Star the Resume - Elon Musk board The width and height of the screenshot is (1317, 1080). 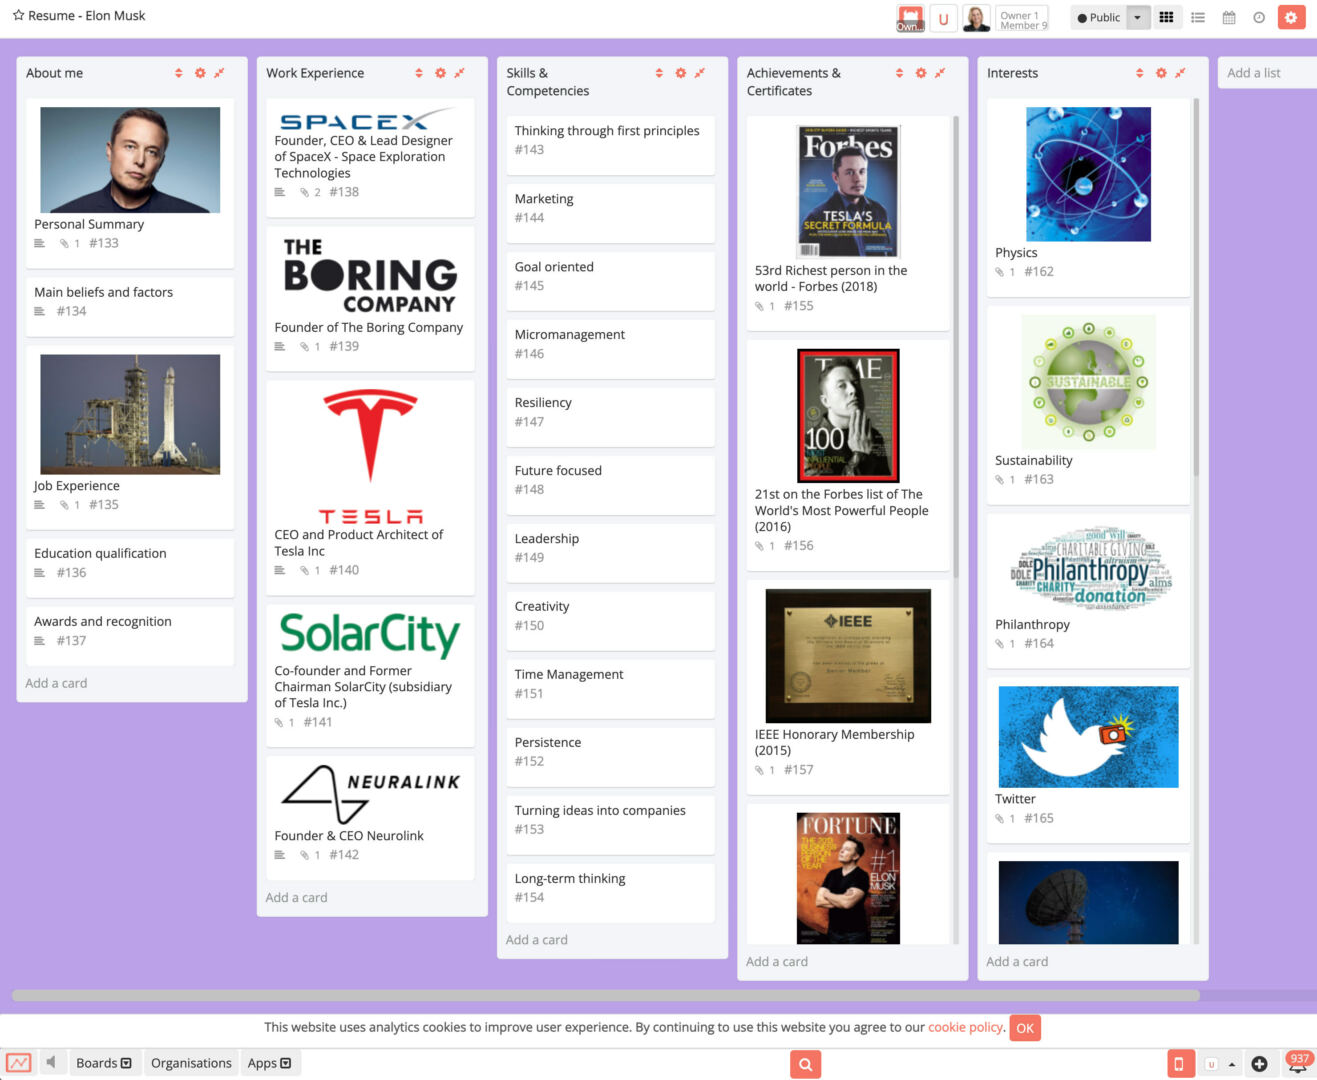pyautogui.click(x=18, y=16)
